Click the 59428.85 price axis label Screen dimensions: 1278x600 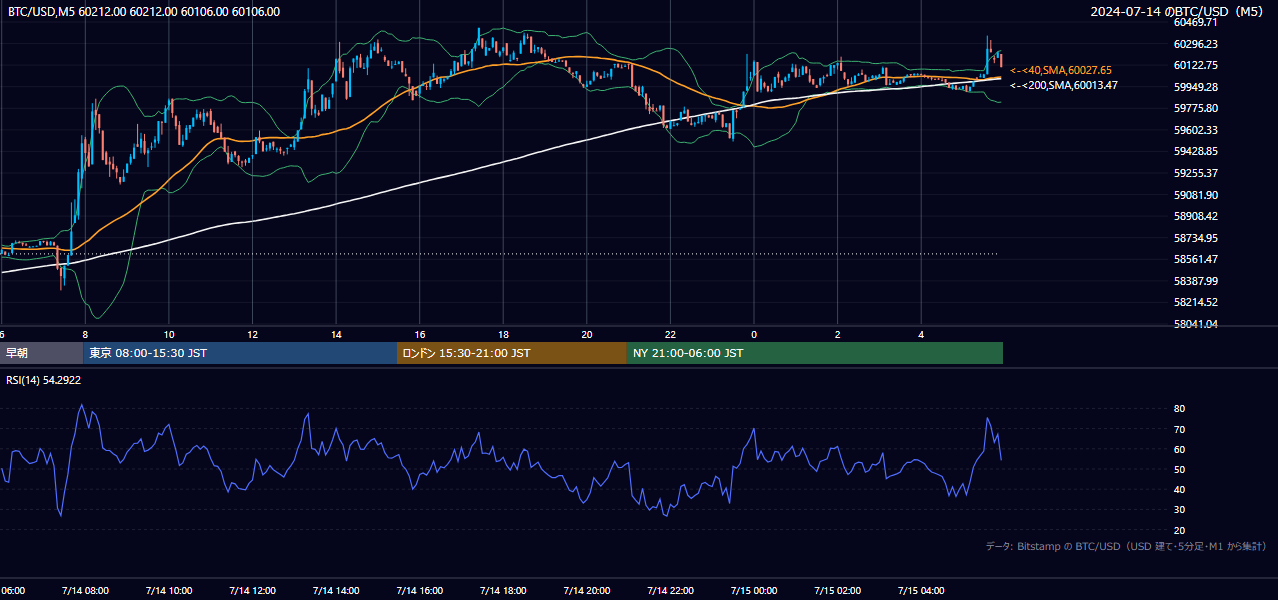(1195, 151)
